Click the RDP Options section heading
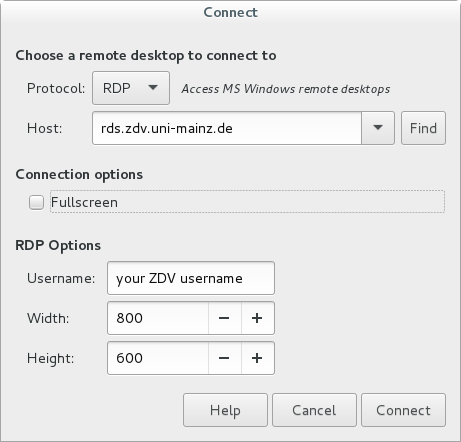 click(x=58, y=246)
